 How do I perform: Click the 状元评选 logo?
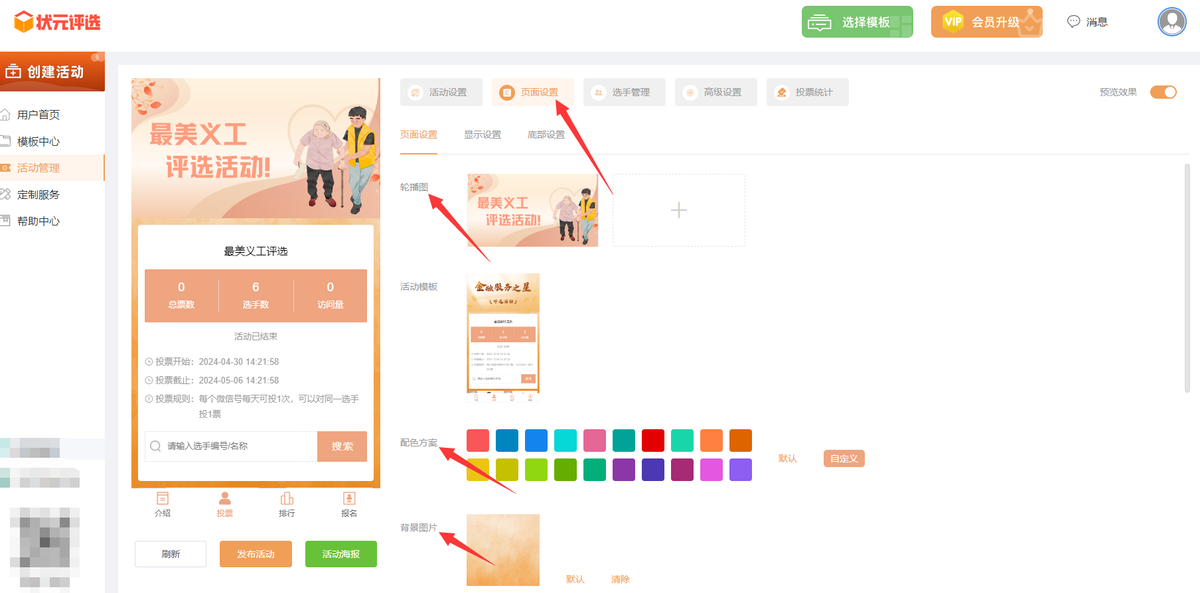coord(57,21)
